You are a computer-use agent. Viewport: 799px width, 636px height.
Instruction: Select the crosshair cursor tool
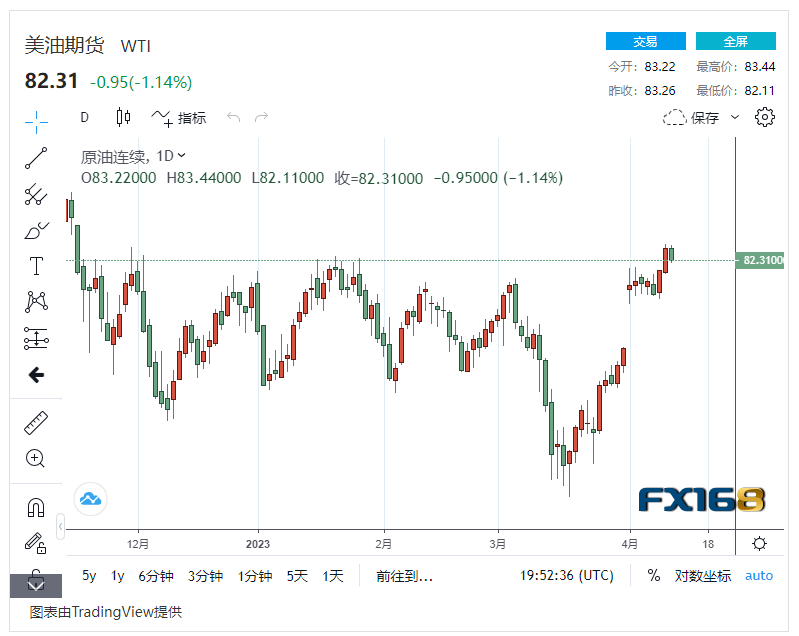pyautogui.click(x=36, y=122)
